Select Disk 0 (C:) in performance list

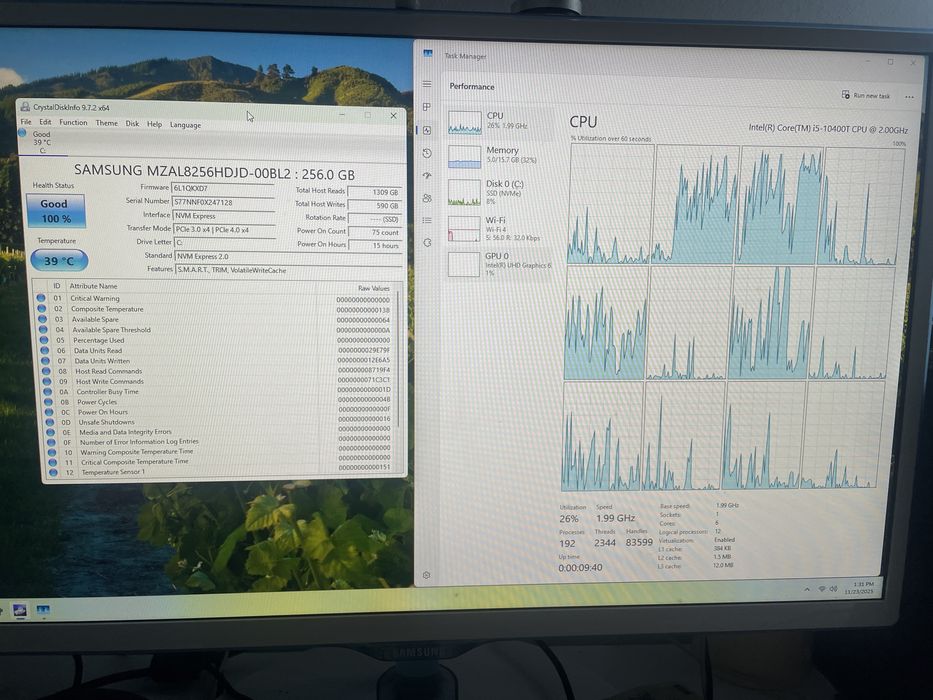(500, 191)
